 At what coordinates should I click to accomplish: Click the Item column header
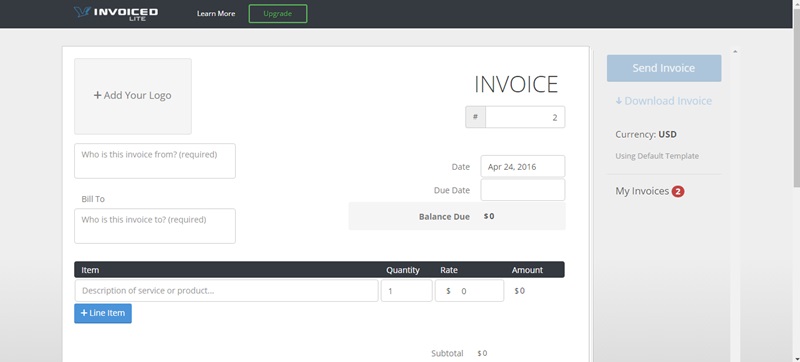[x=90, y=270]
